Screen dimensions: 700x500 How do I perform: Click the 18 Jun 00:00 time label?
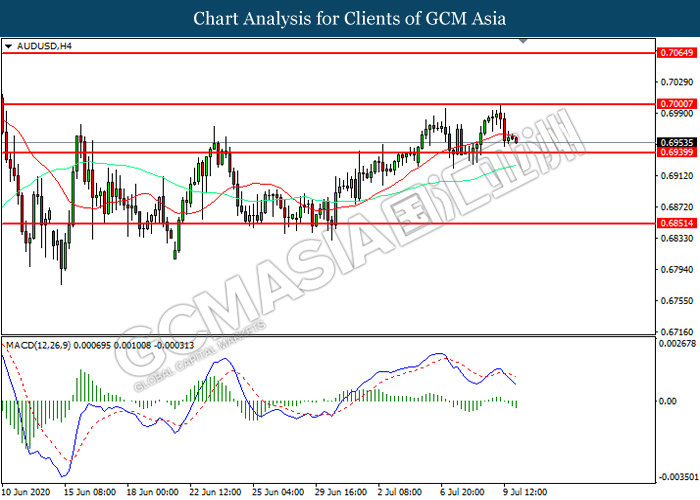tap(153, 492)
